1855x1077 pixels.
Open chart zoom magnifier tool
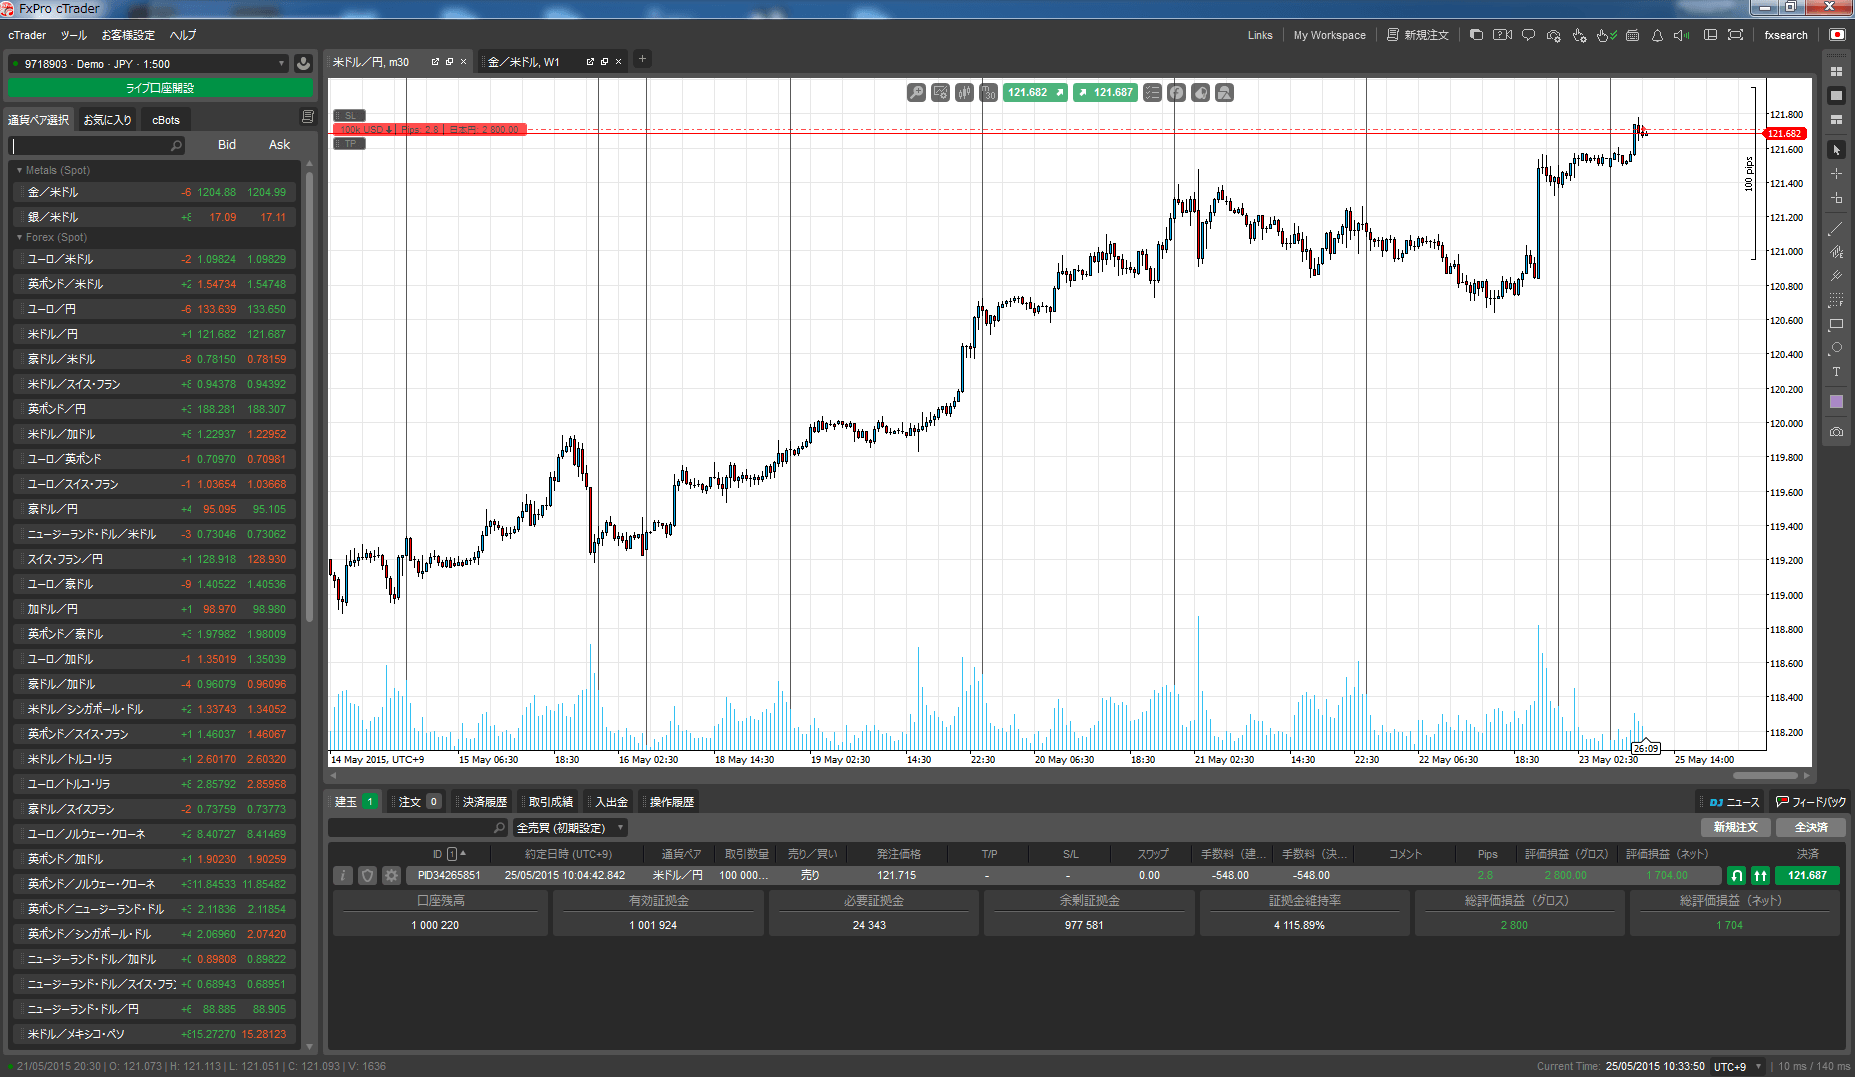(x=916, y=93)
